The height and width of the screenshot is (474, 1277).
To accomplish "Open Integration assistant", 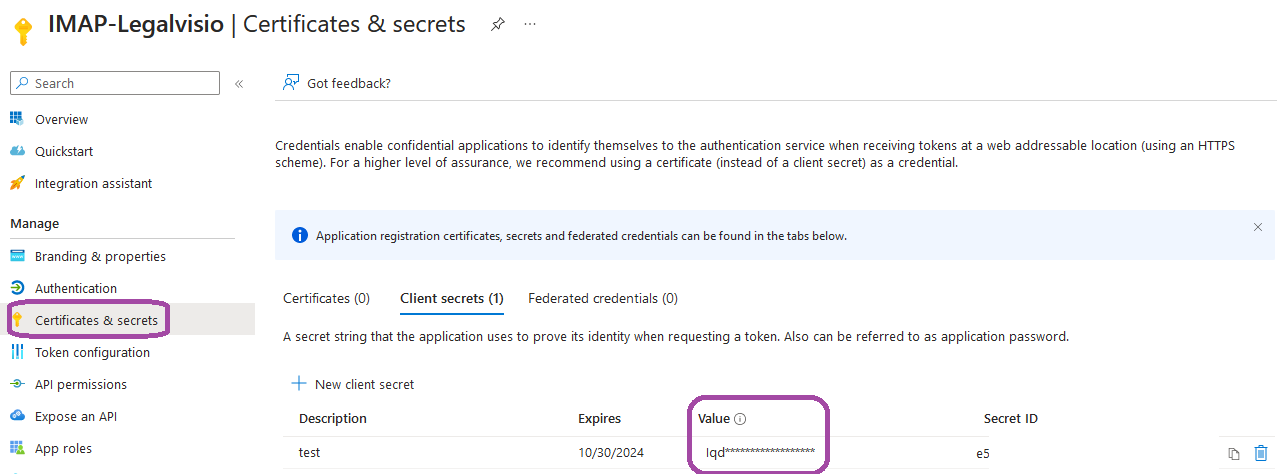I will 93,184.
